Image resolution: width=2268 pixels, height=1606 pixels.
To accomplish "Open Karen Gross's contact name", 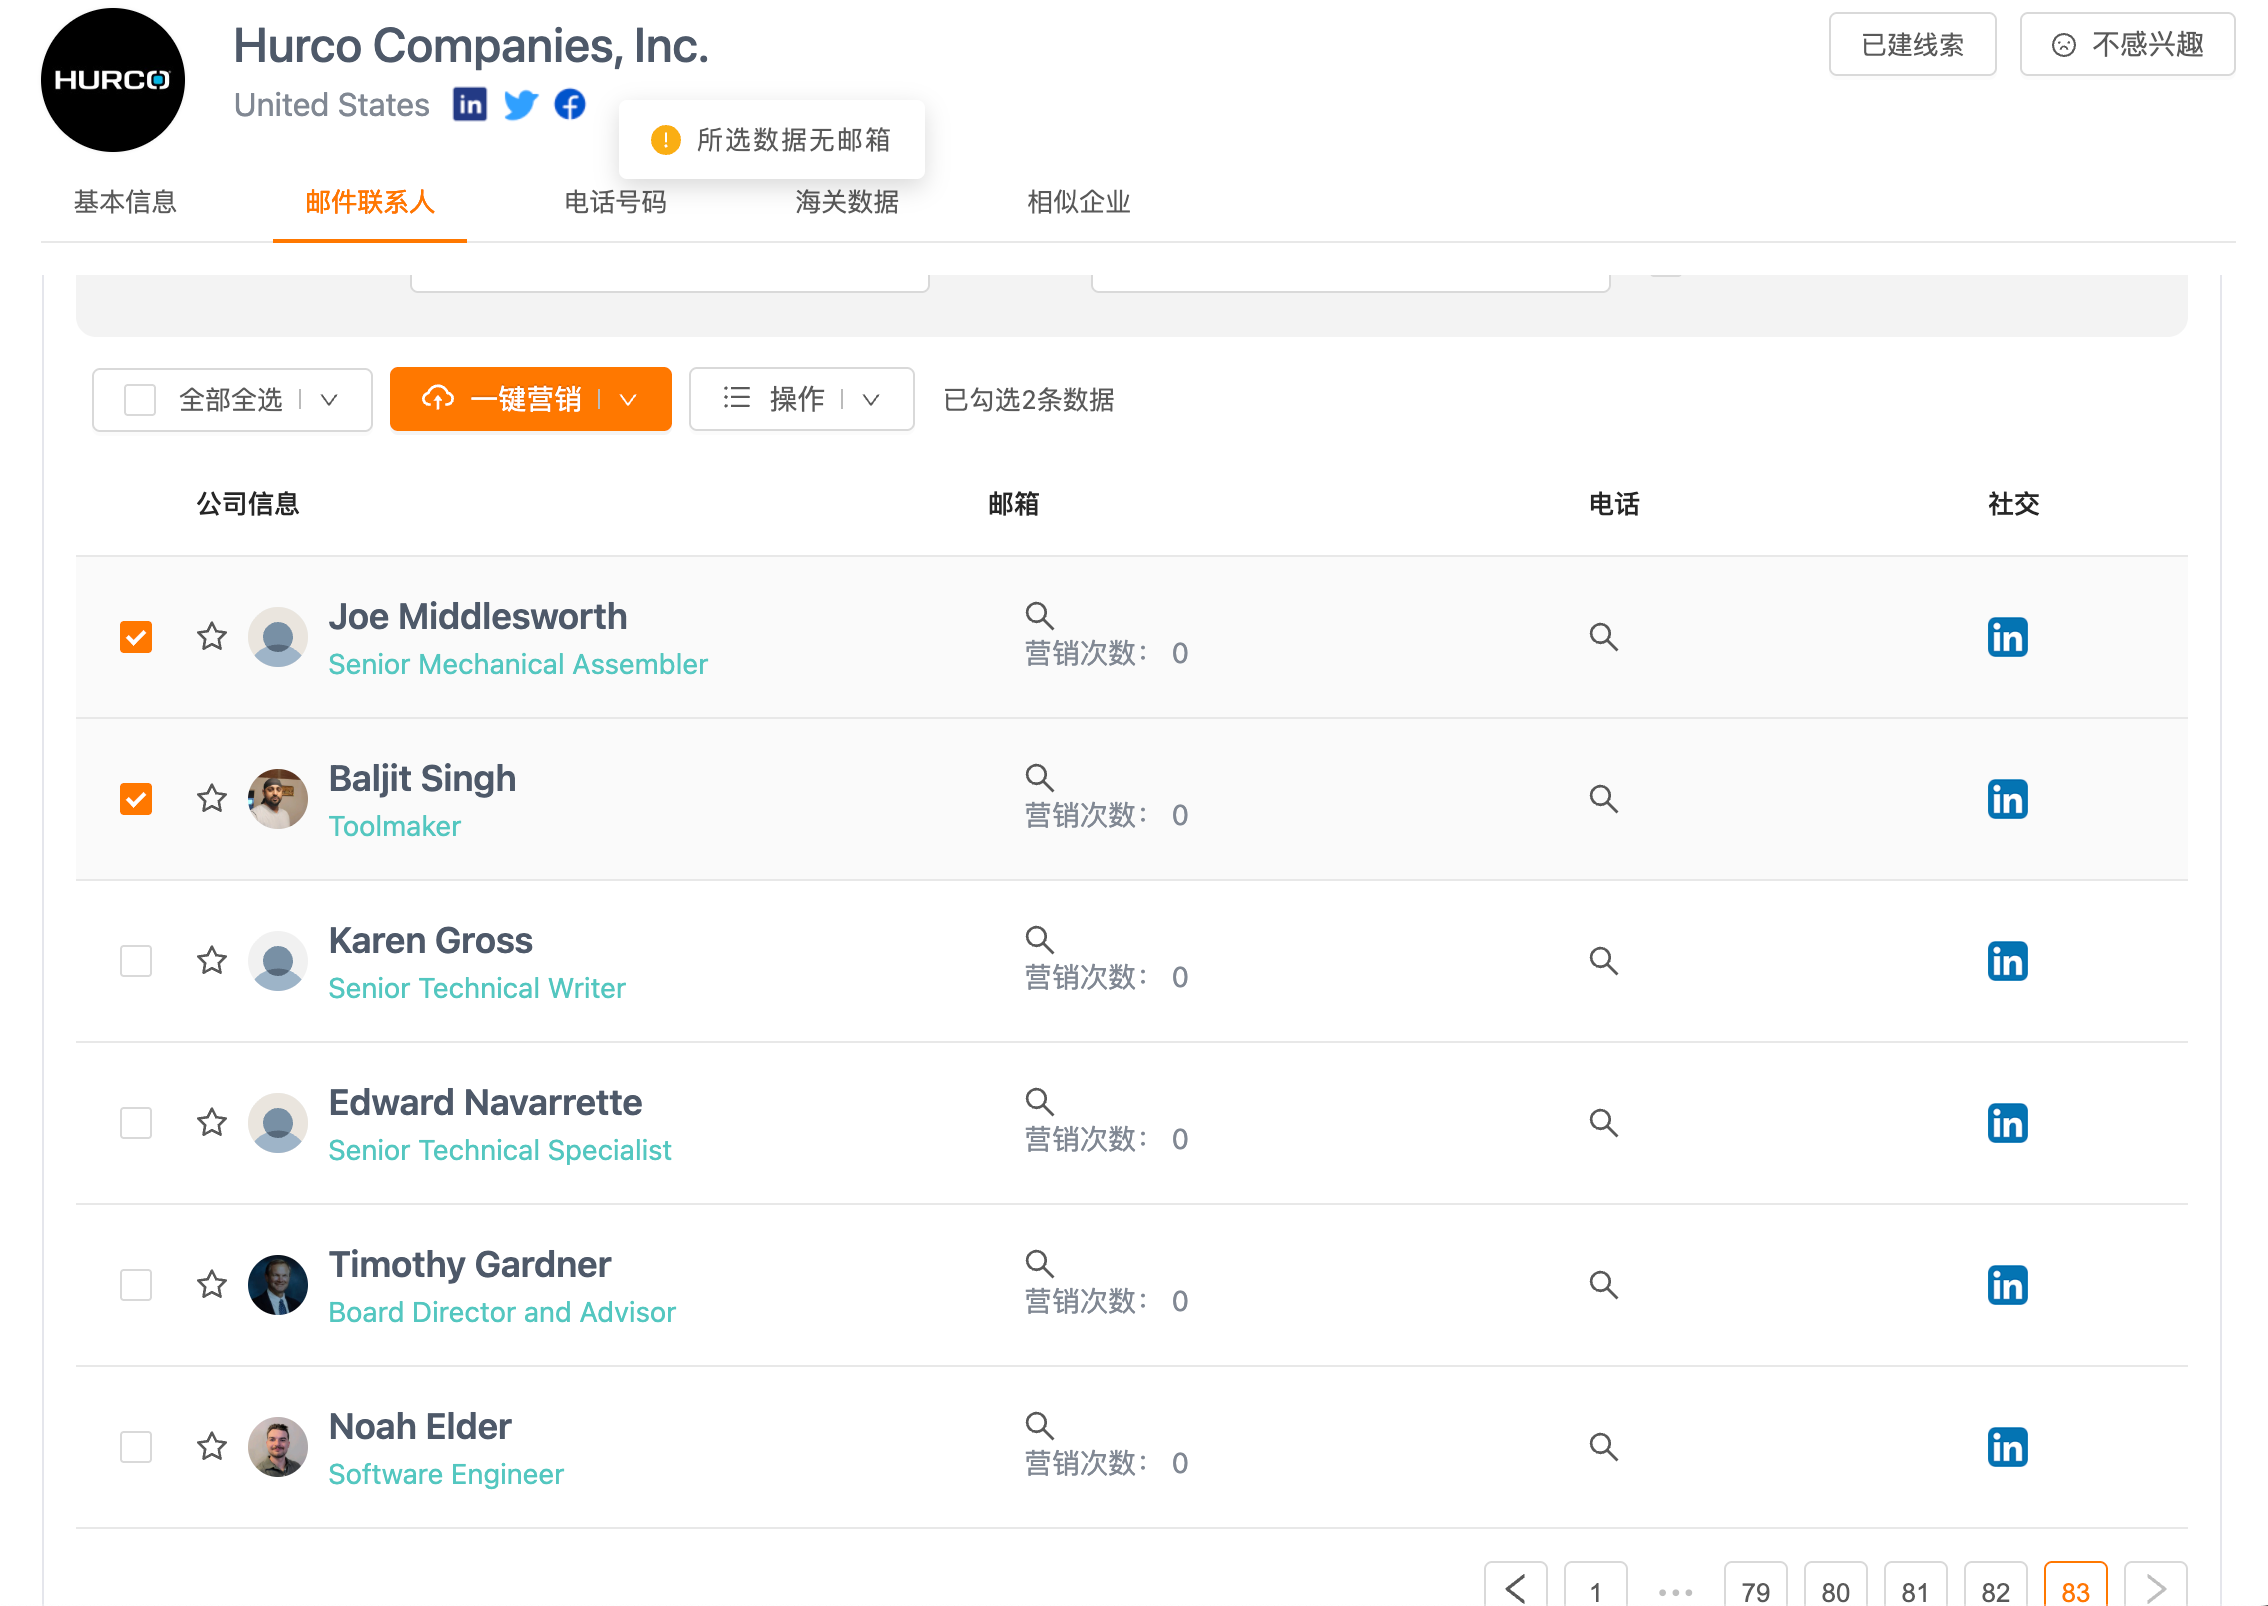I will (x=431, y=940).
